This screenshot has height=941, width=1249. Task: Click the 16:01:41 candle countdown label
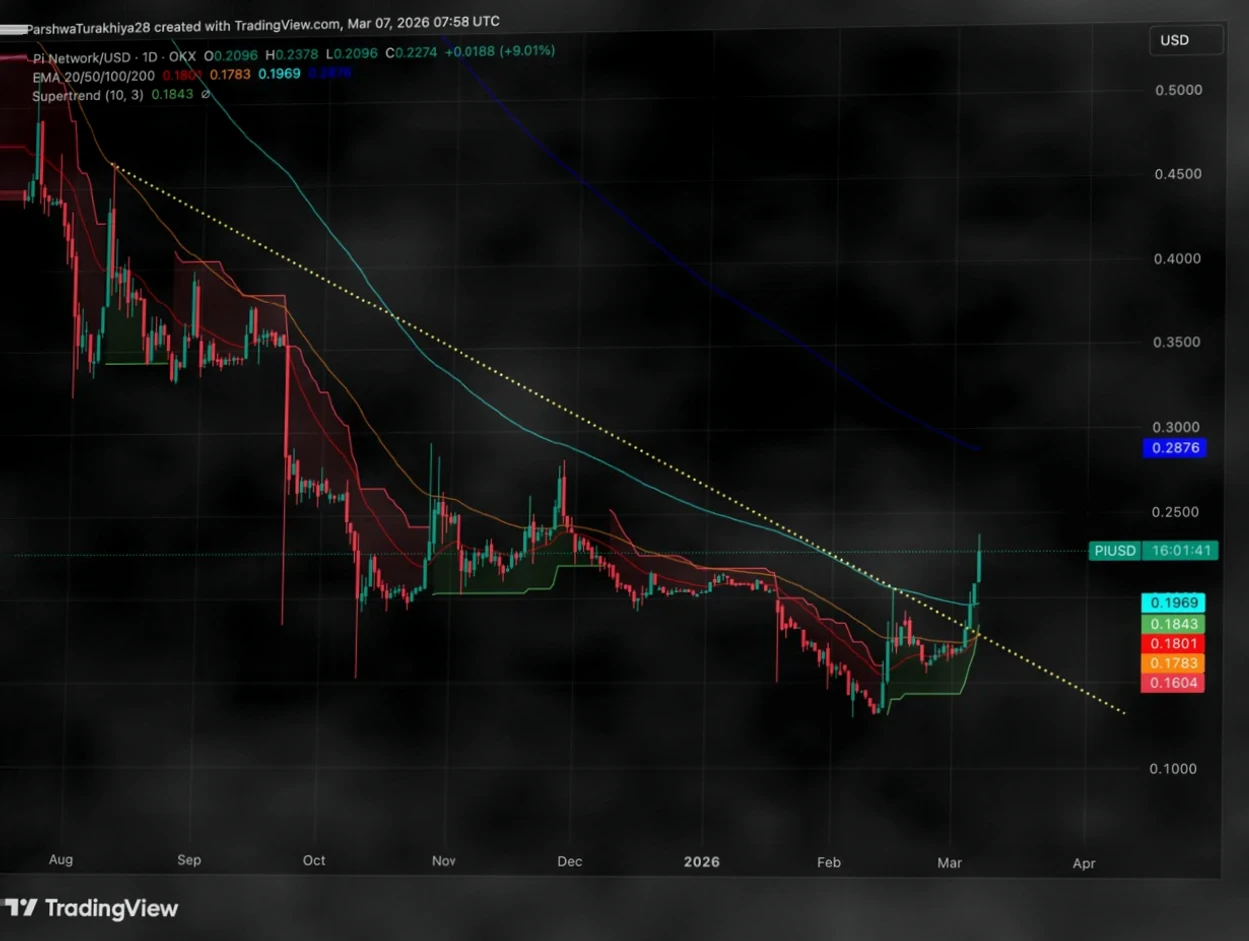tap(1181, 550)
